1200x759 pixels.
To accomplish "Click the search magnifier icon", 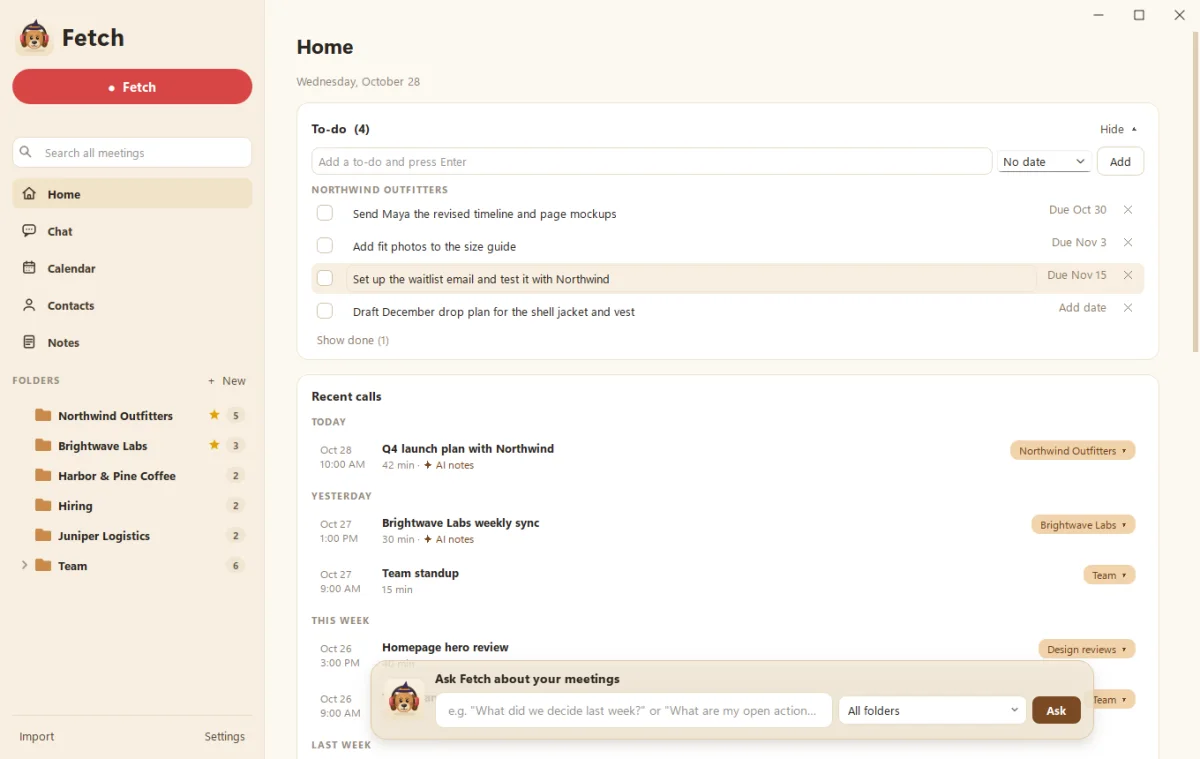I will click(26, 152).
